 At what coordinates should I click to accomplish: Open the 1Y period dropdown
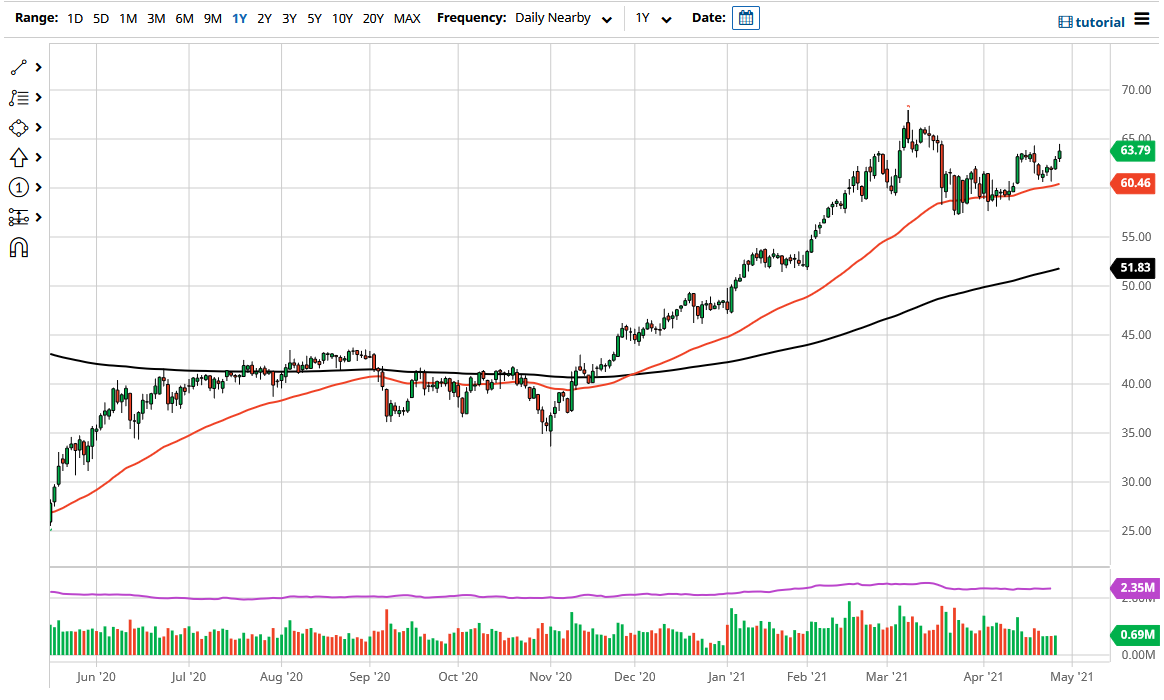click(x=653, y=18)
